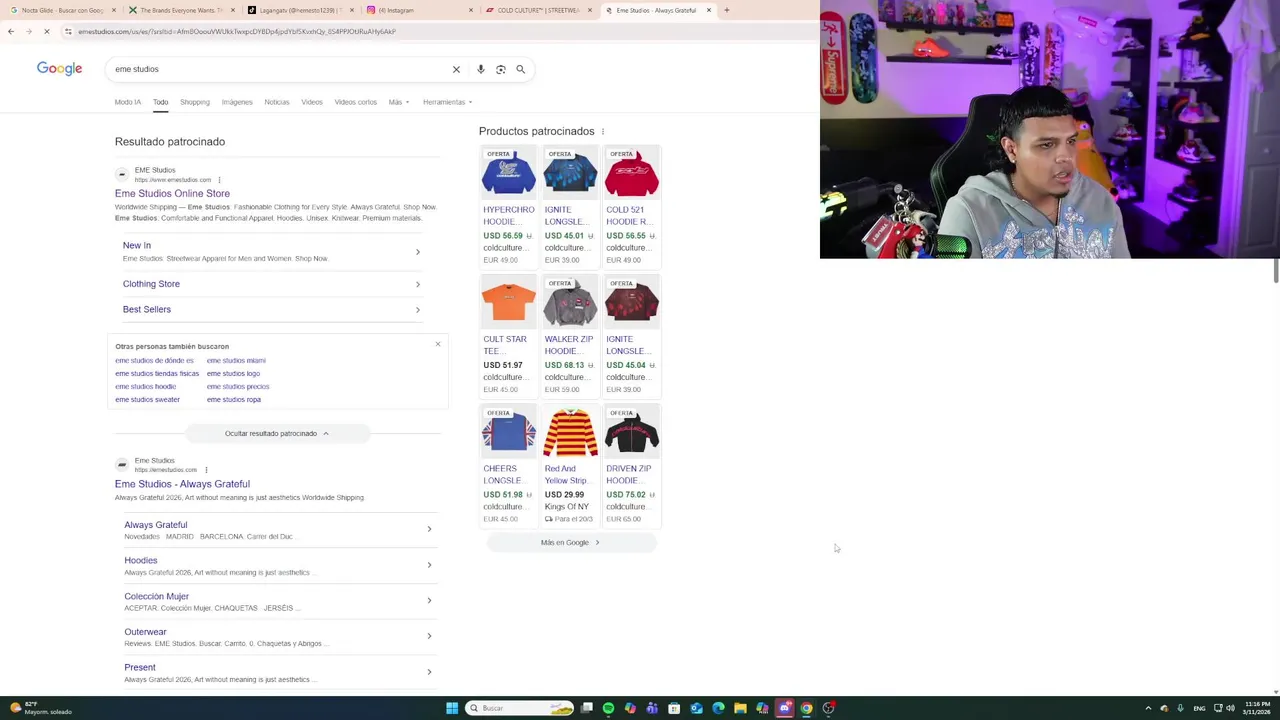This screenshot has height=720, width=1280.
Task: Open the volume control in system tray
Action: pos(1230,708)
